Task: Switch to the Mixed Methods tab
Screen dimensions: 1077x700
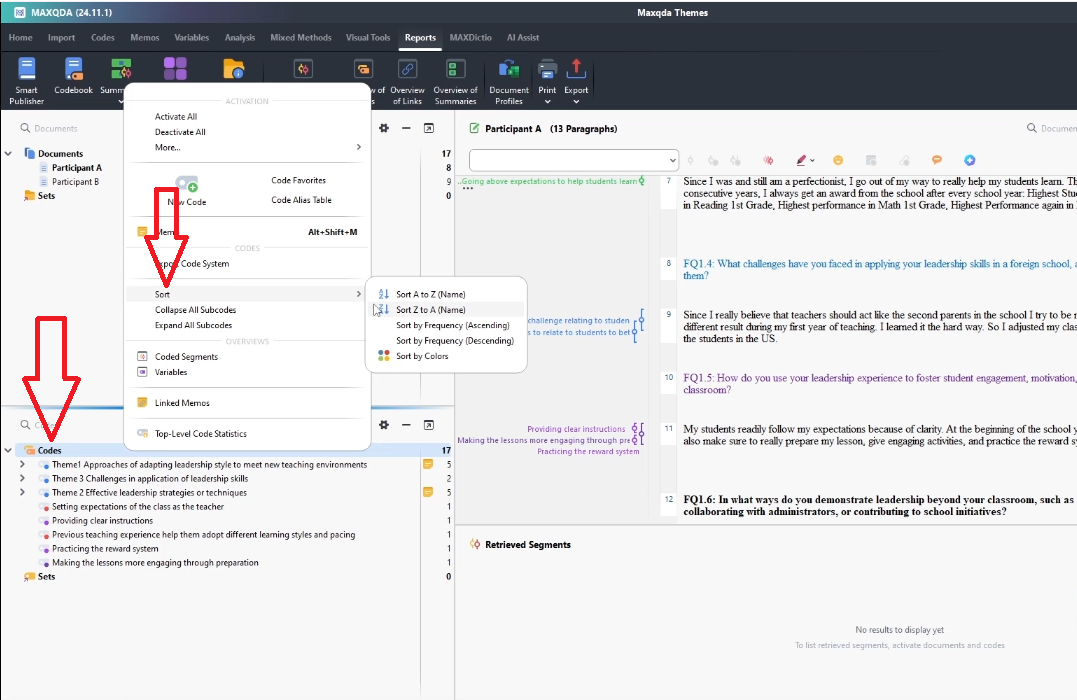Action: 300,38
